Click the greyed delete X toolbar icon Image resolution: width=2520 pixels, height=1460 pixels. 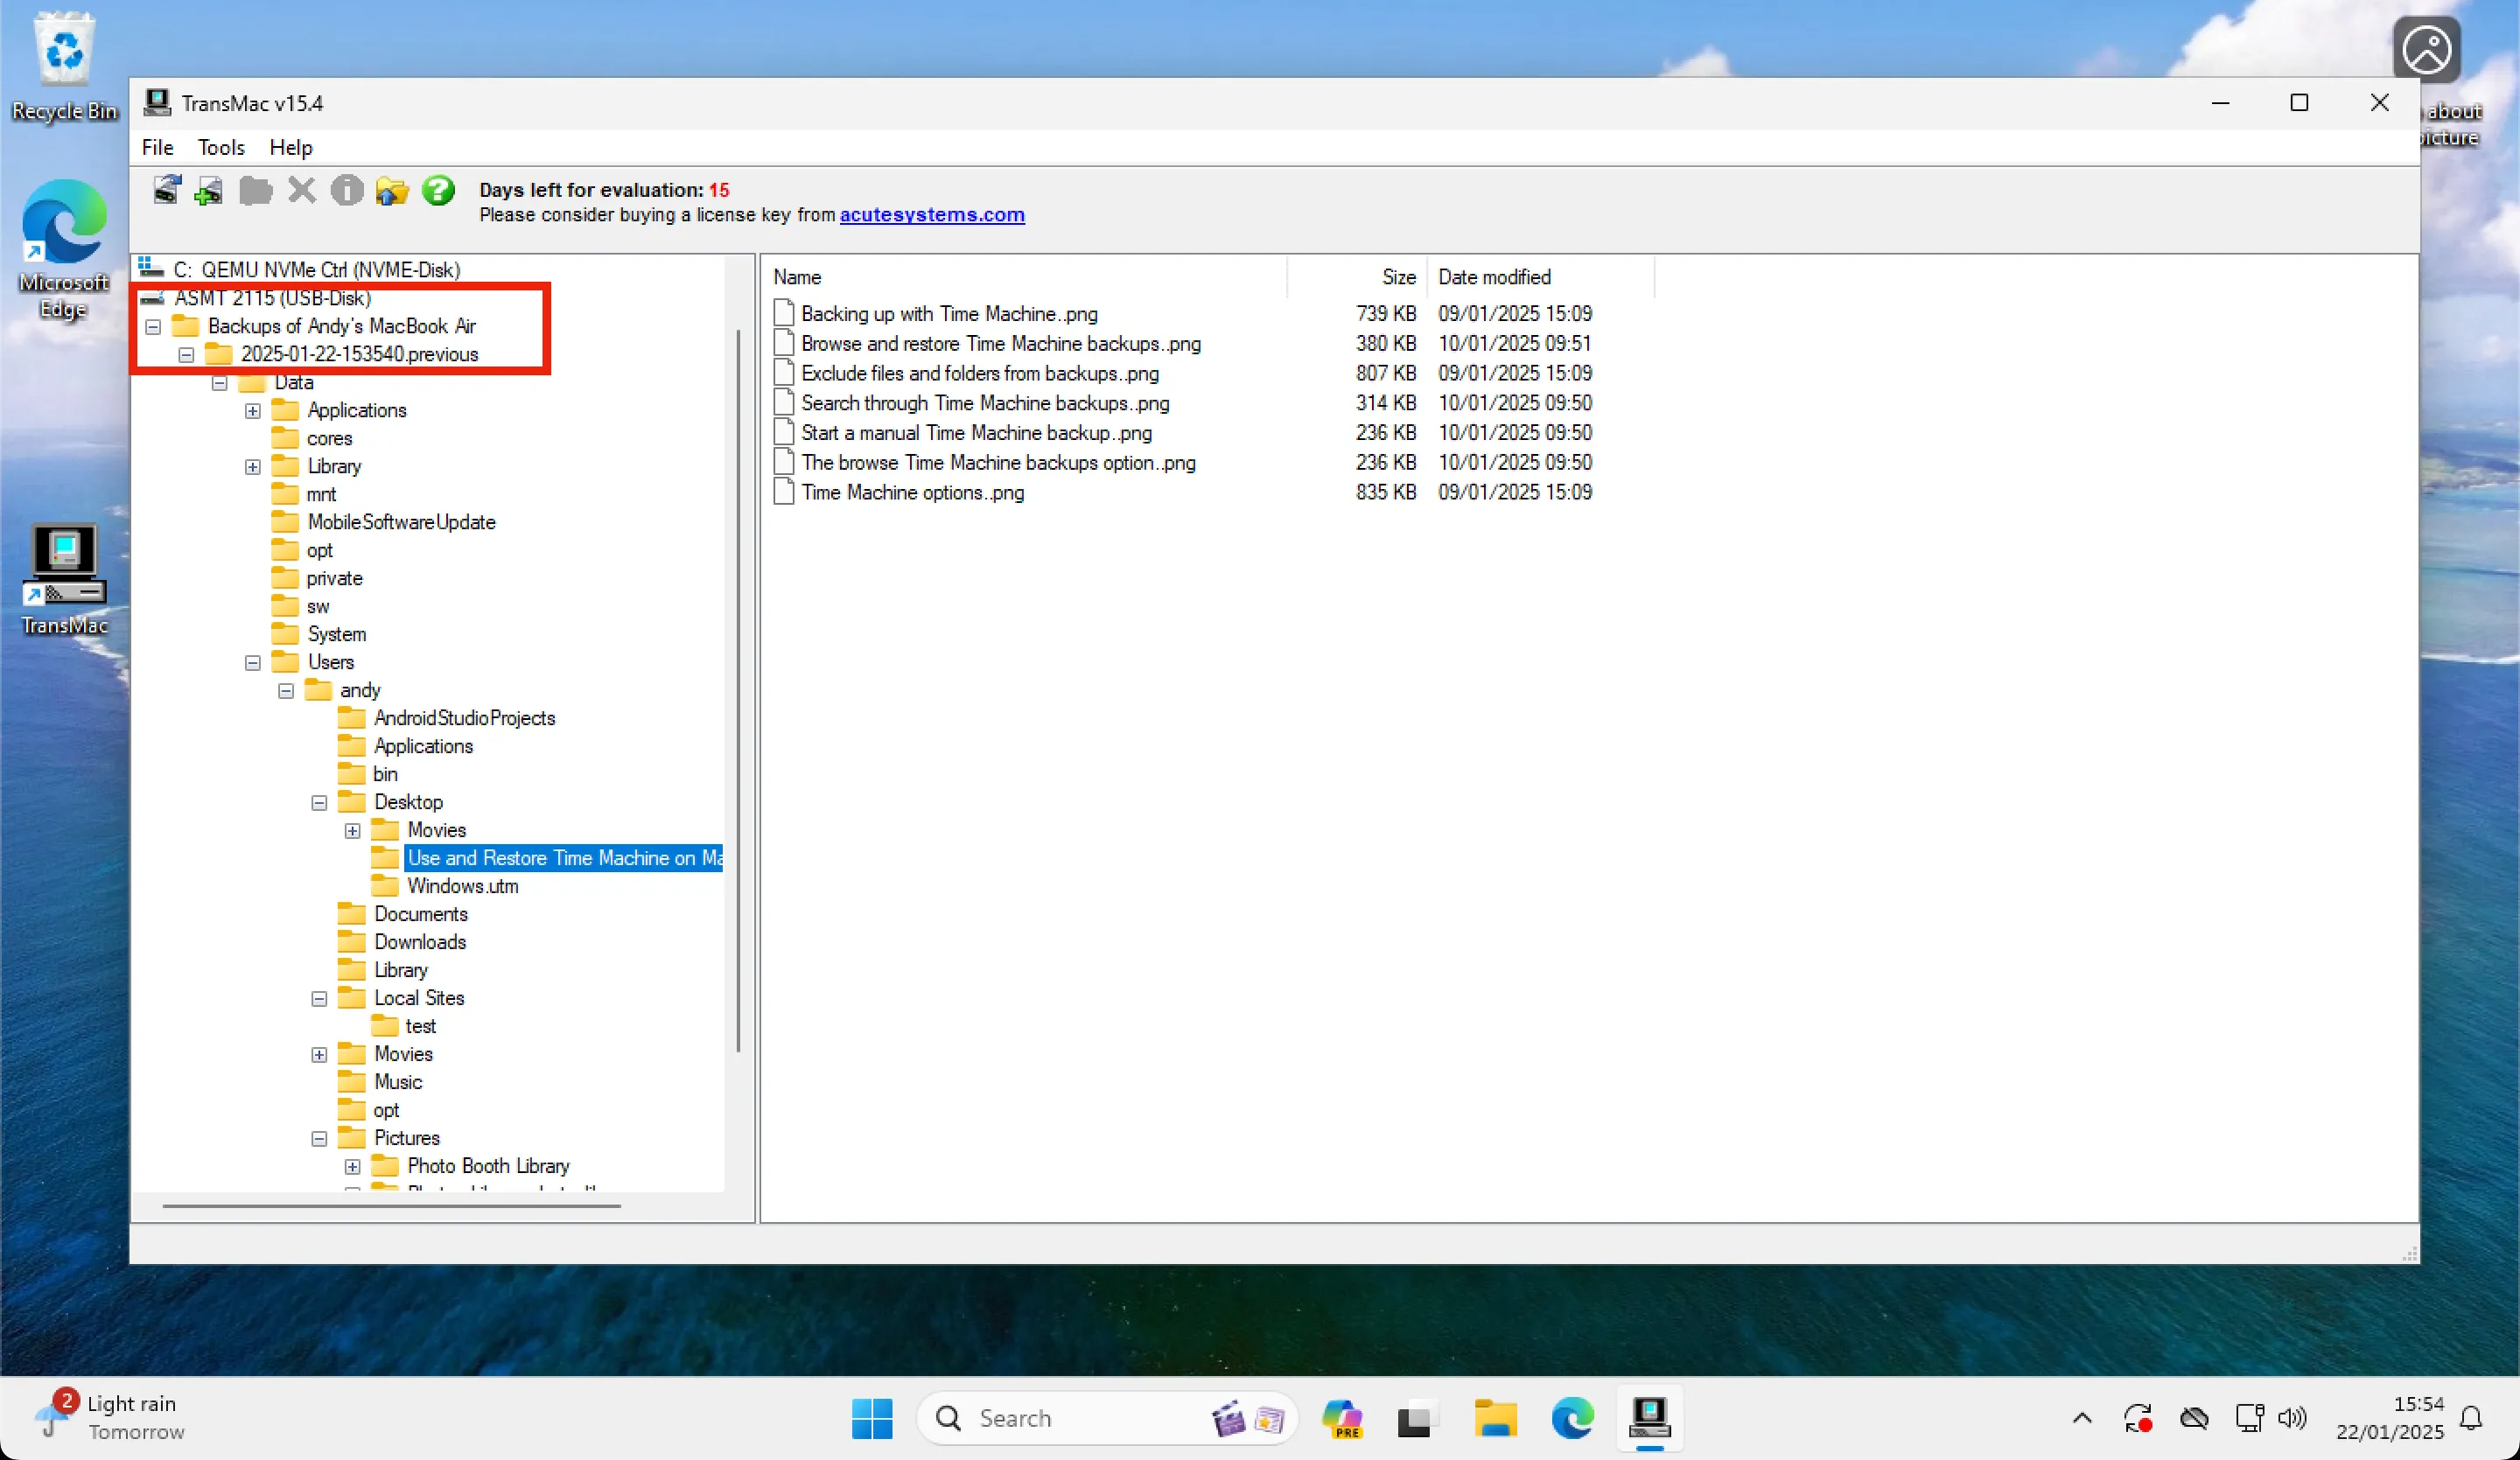(301, 189)
